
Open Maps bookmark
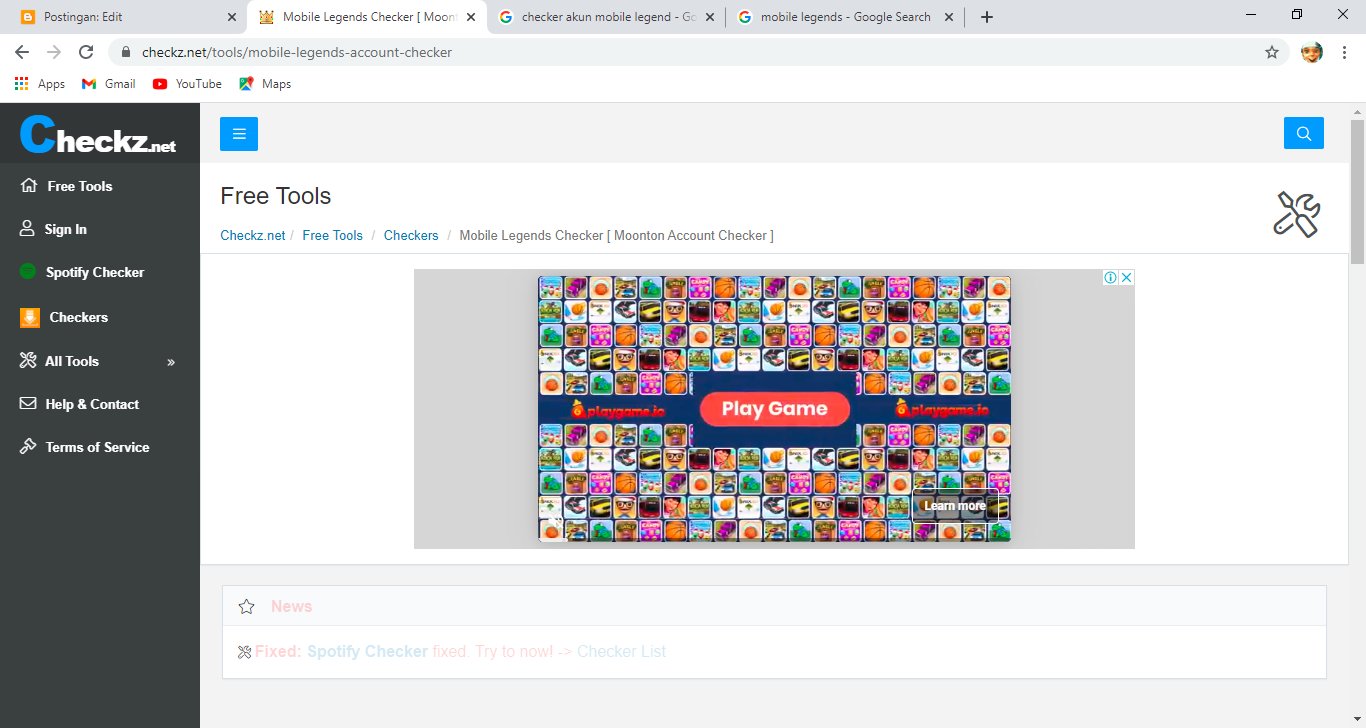[x=265, y=84]
